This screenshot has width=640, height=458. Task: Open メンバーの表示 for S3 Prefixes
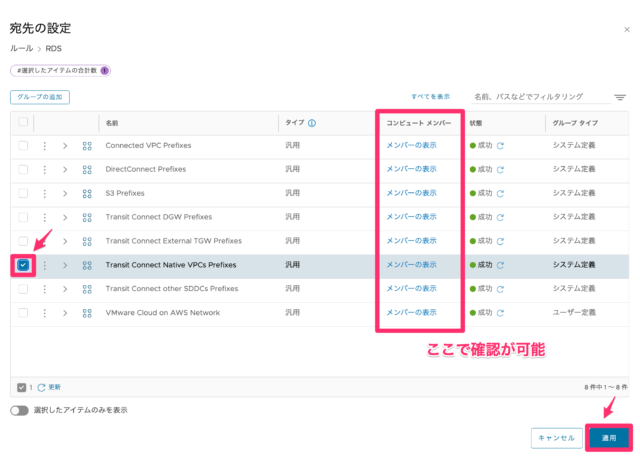coord(411,193)
